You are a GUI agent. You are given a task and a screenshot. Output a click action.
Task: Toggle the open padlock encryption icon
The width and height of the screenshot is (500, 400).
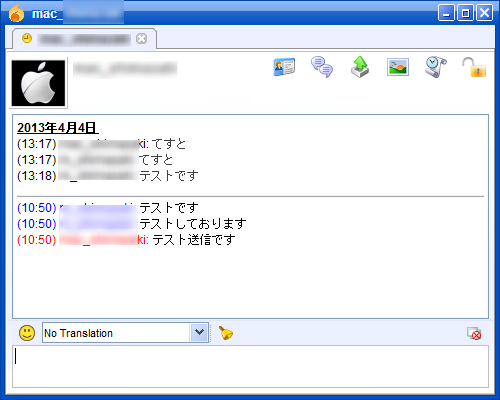(474, 67)
